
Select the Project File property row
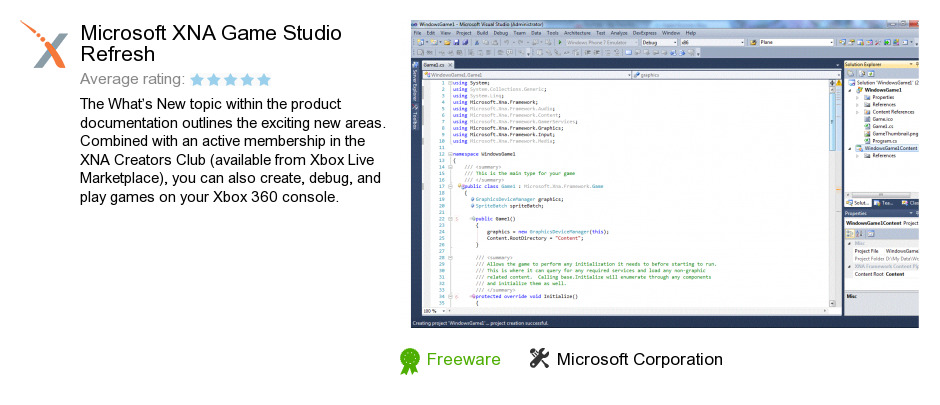[881, 251]
